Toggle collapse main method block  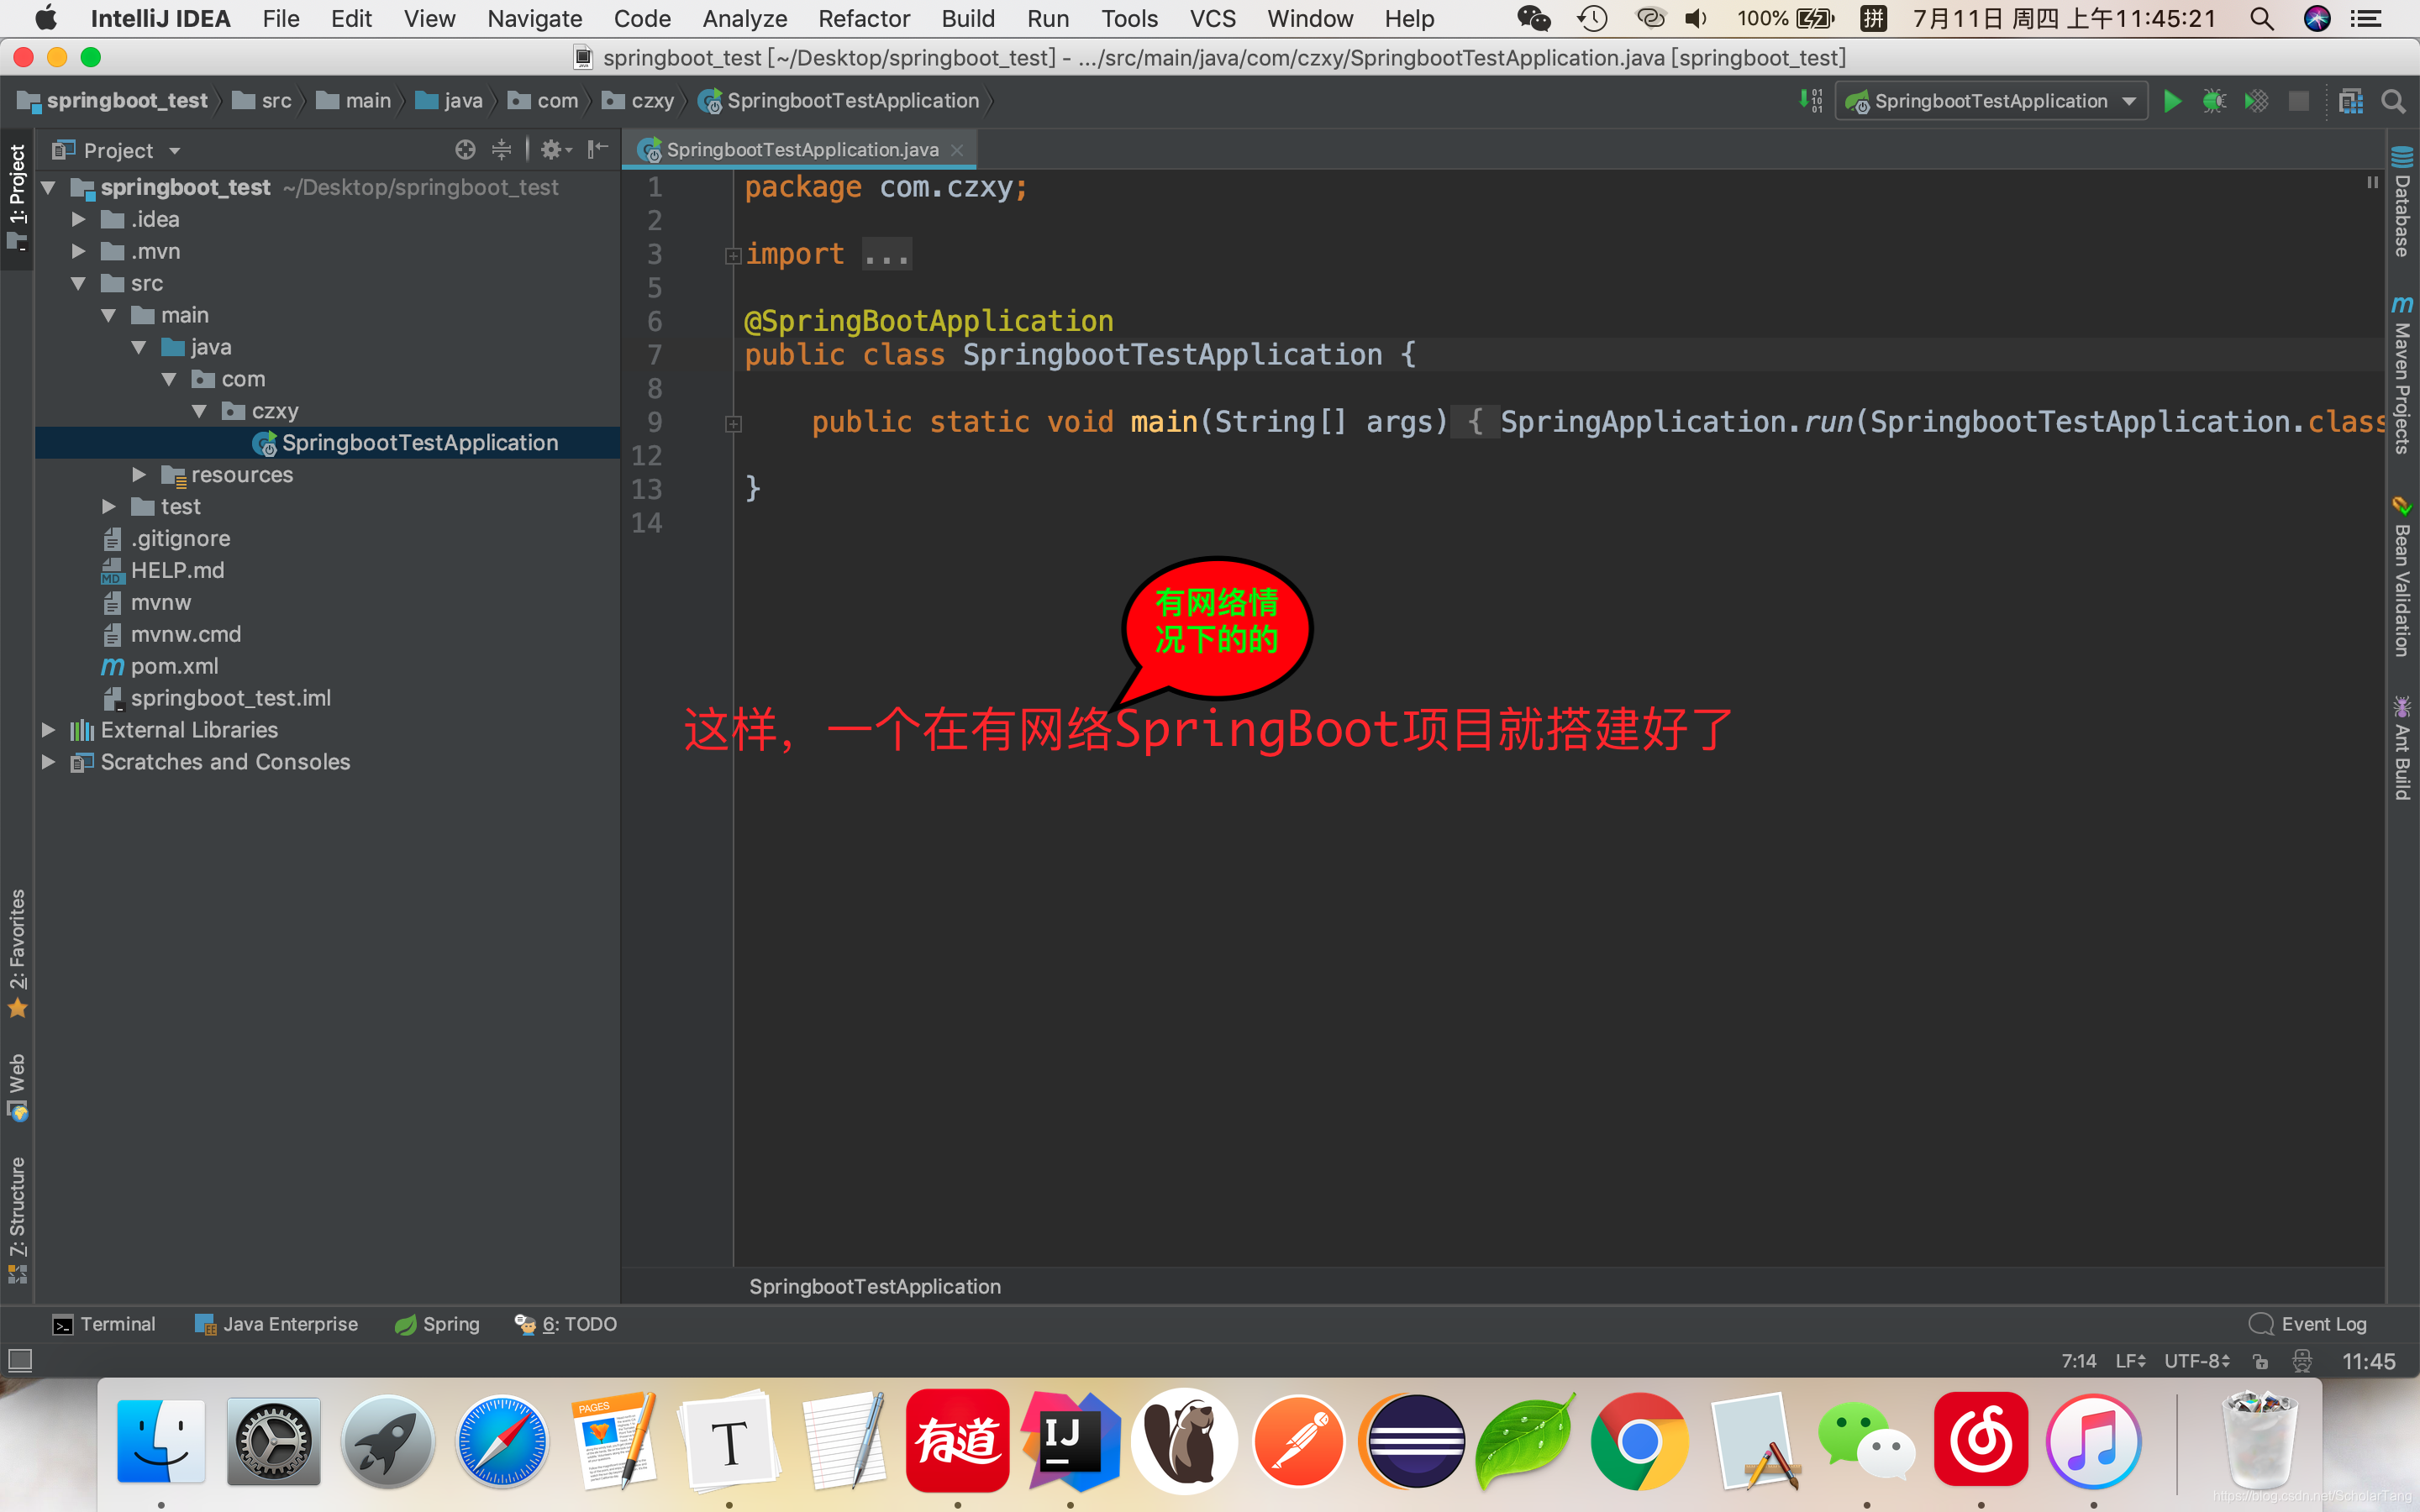click(x=734, y=422)
